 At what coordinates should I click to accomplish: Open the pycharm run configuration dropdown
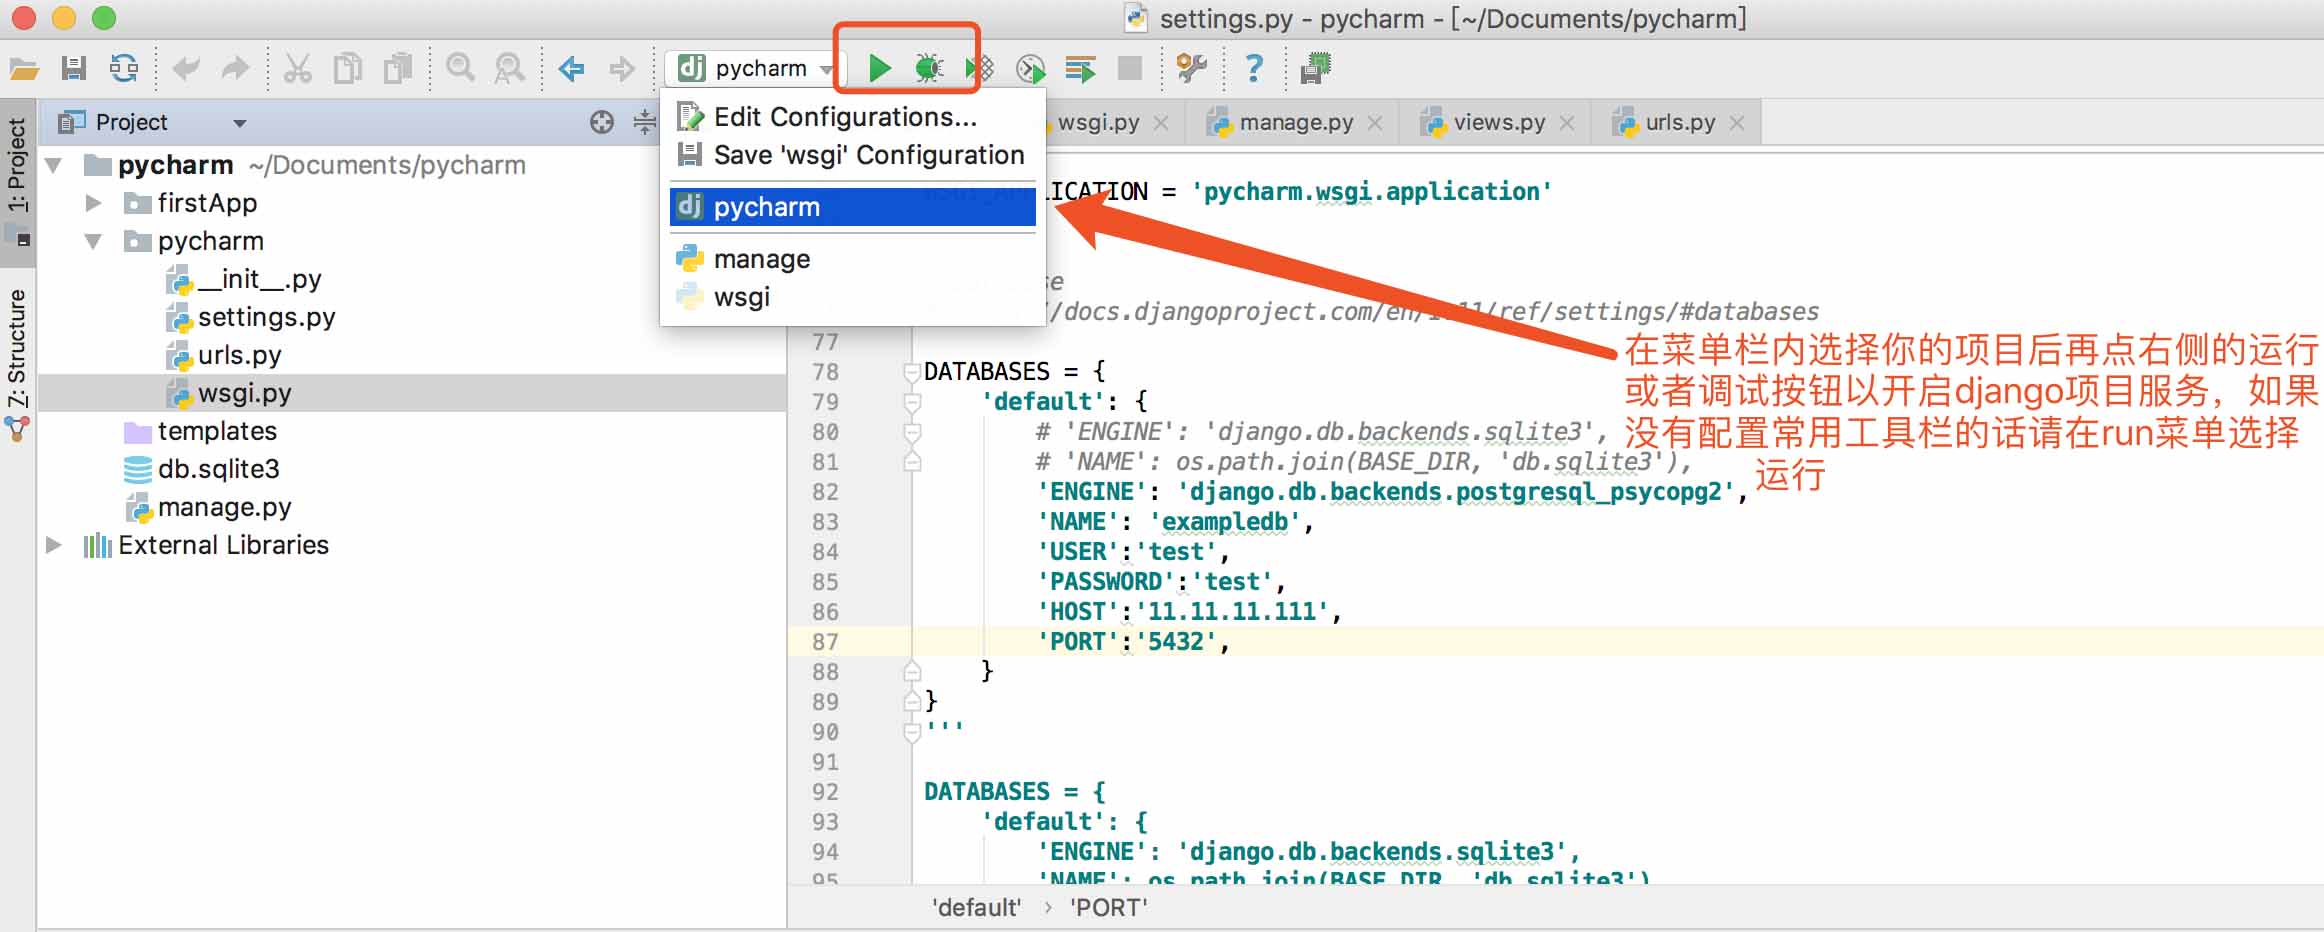755,68
